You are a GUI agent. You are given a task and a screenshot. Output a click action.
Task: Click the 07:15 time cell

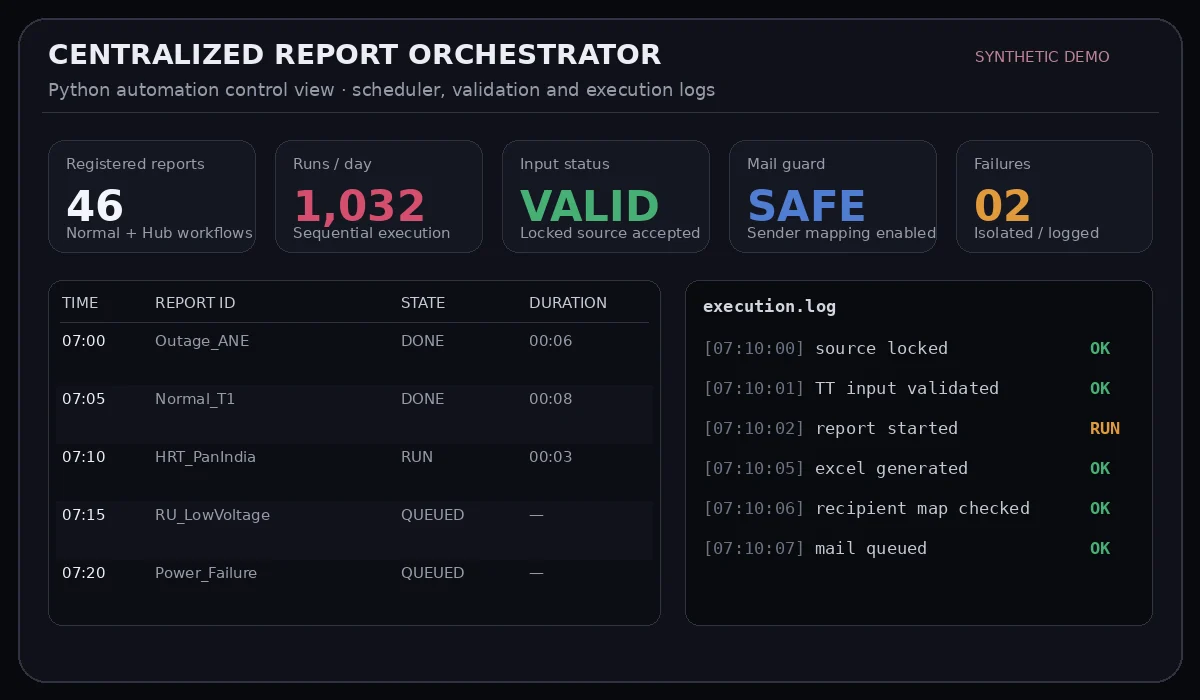pos(84,515)
